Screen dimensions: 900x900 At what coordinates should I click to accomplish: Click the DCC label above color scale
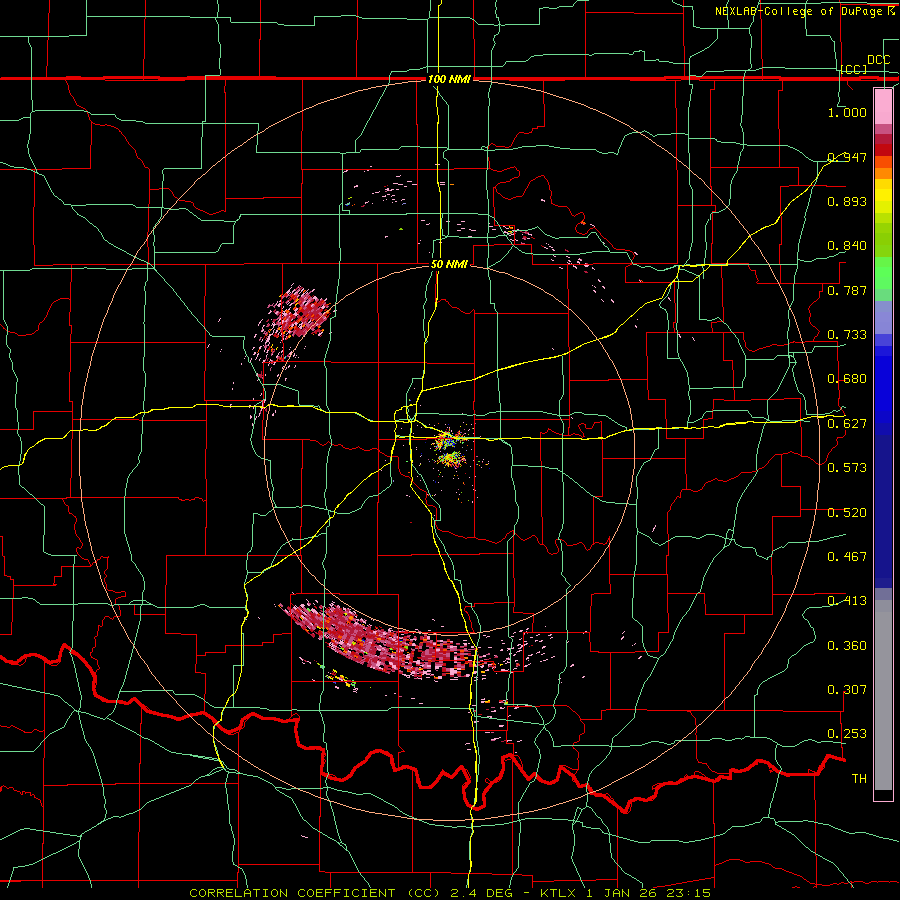tap(878, 60)
